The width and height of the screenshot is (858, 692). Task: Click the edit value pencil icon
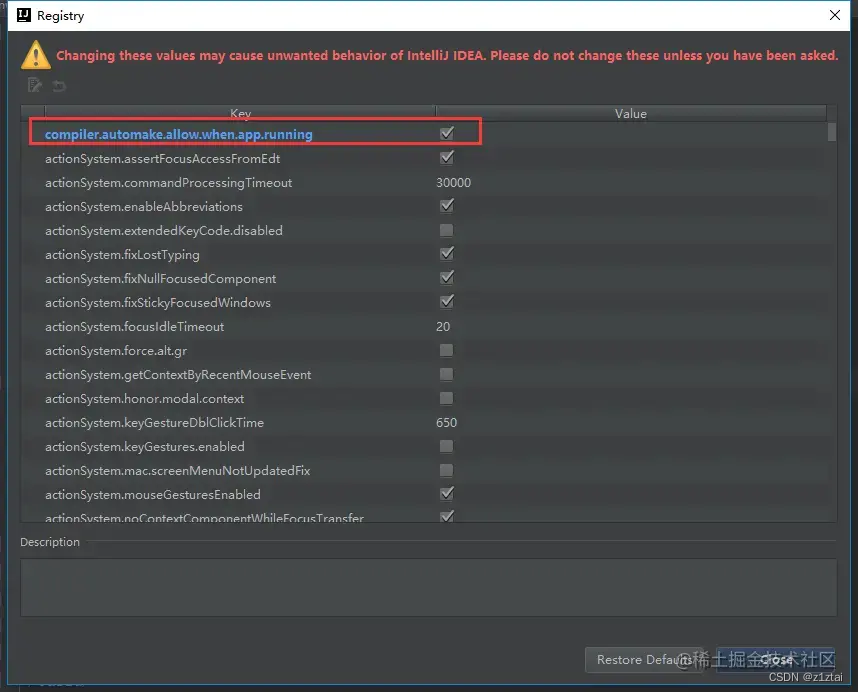pyautogui.click(x=34, y=85)
